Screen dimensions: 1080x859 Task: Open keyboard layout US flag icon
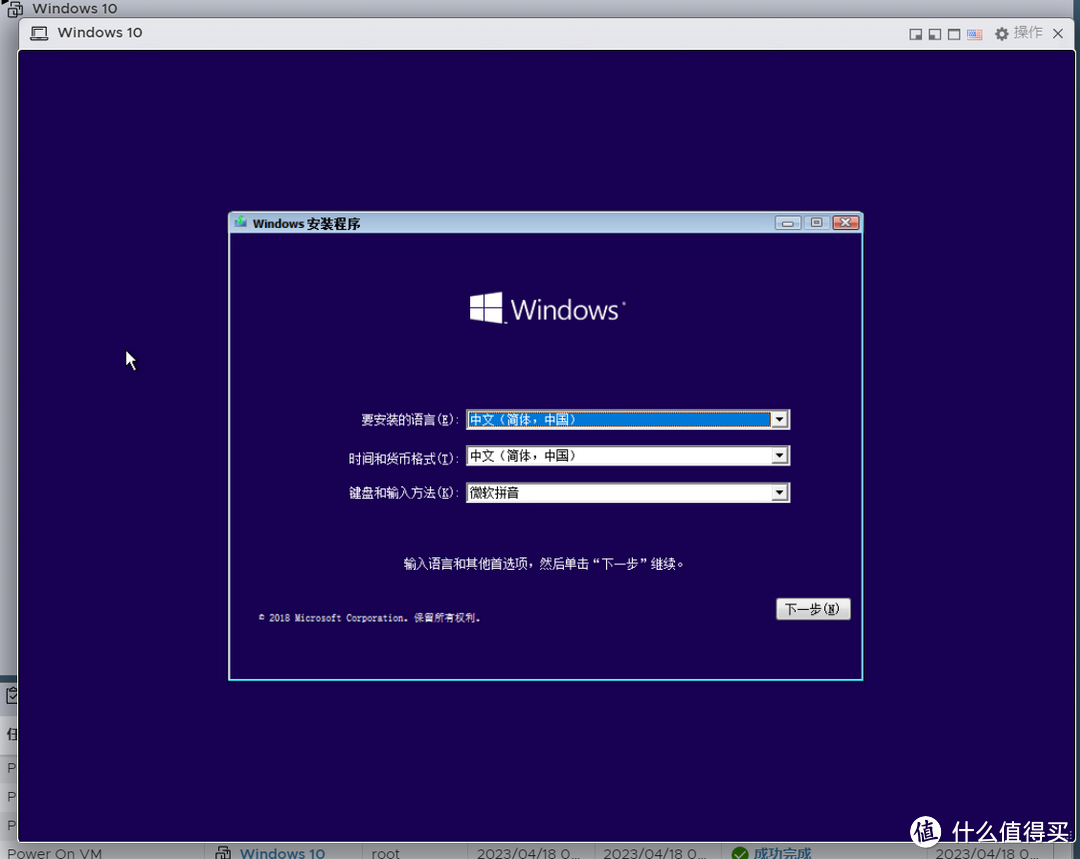coord(974,34)
